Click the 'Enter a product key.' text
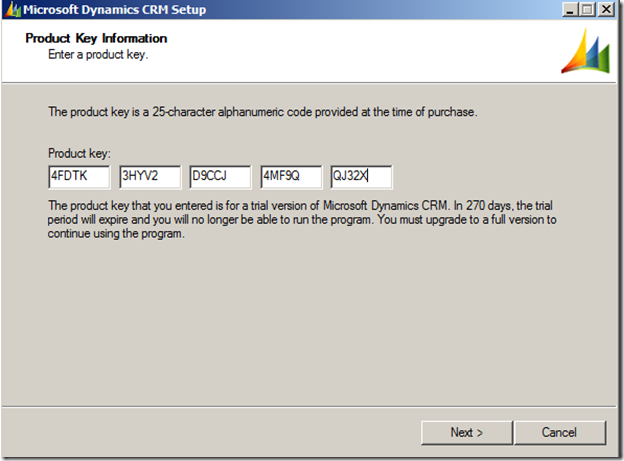The width and height of the screenshot is (624, 461). pyautogui.click(x=98, y=55)
